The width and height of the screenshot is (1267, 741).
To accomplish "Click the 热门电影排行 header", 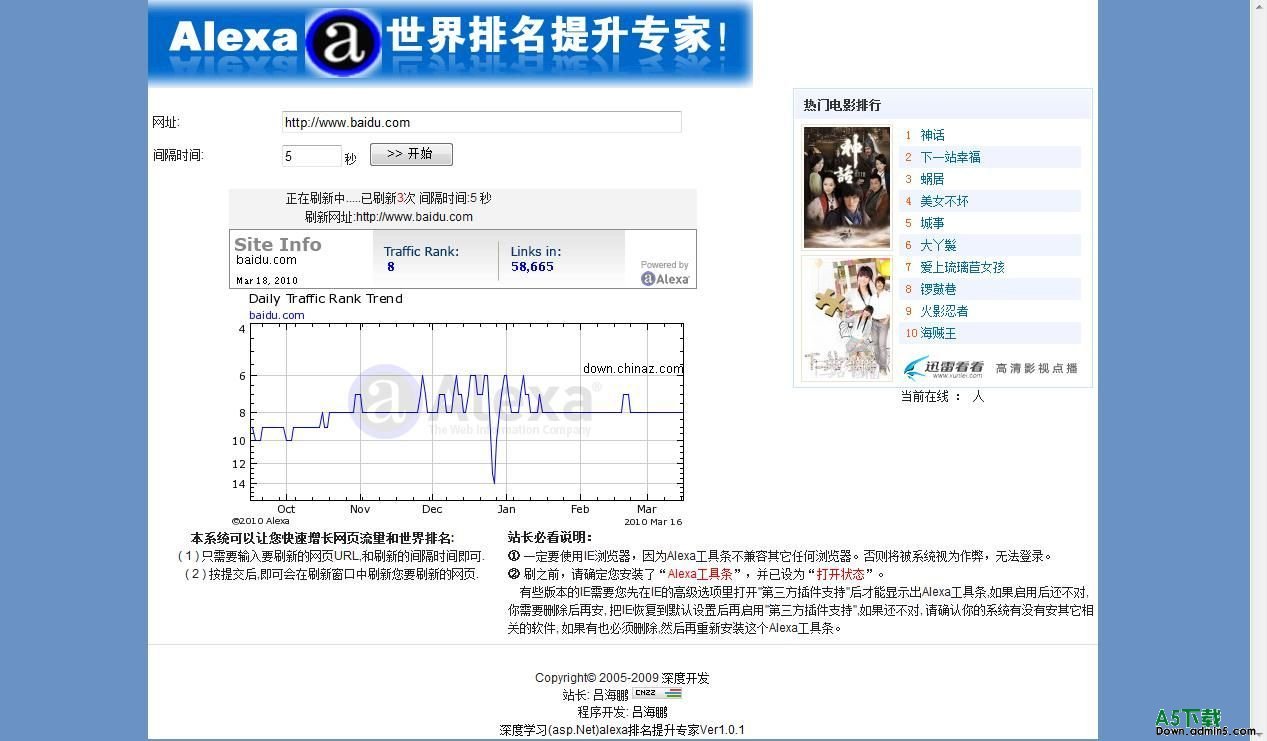I will click(842, 105).
